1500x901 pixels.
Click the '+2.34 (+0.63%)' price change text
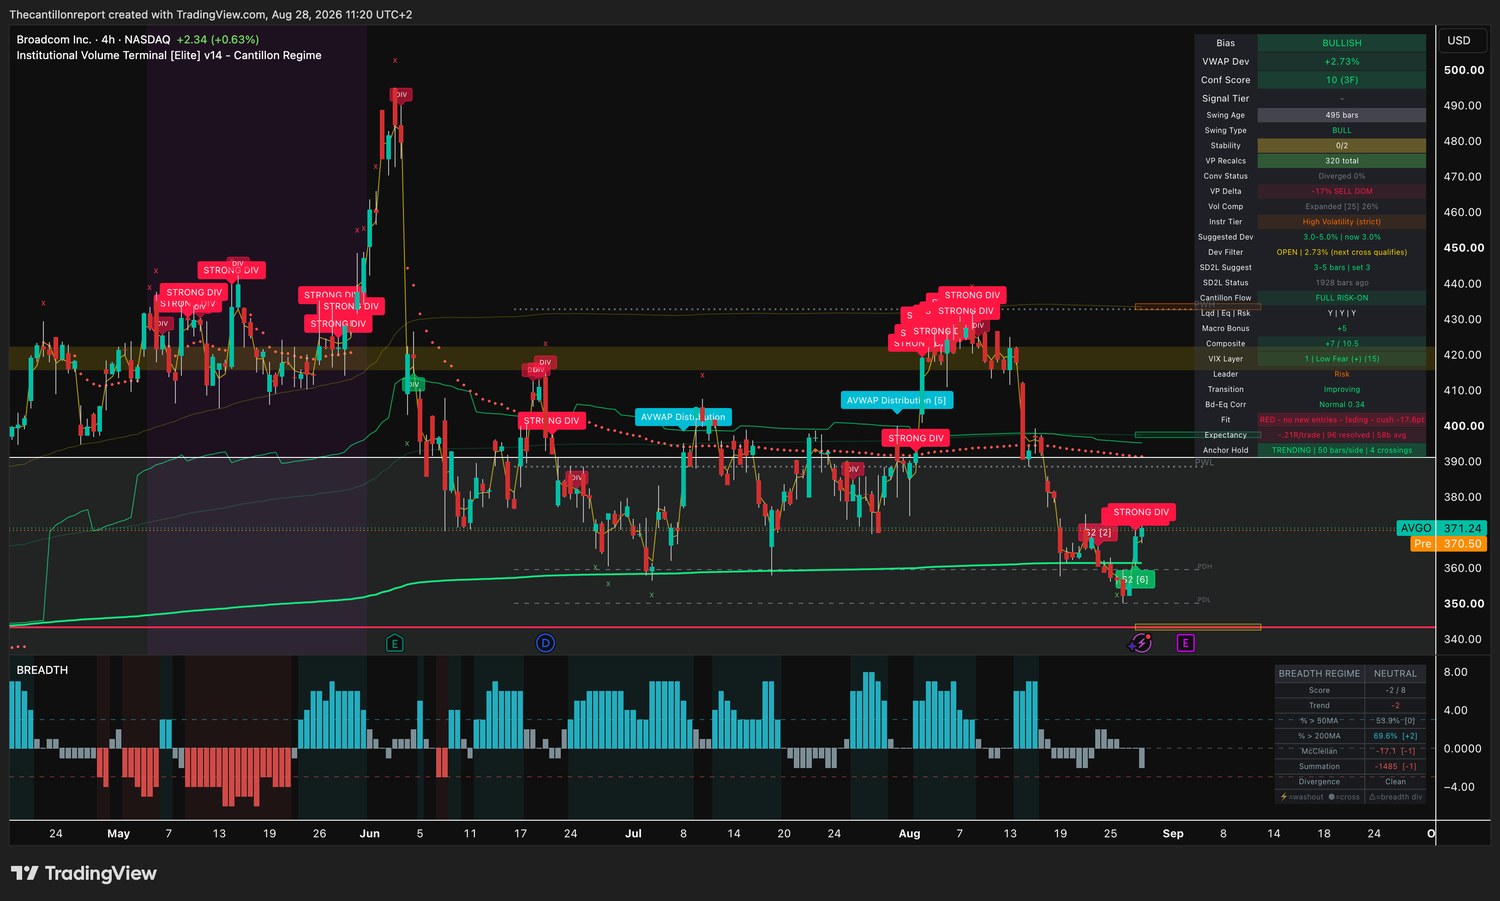[218, 40]
